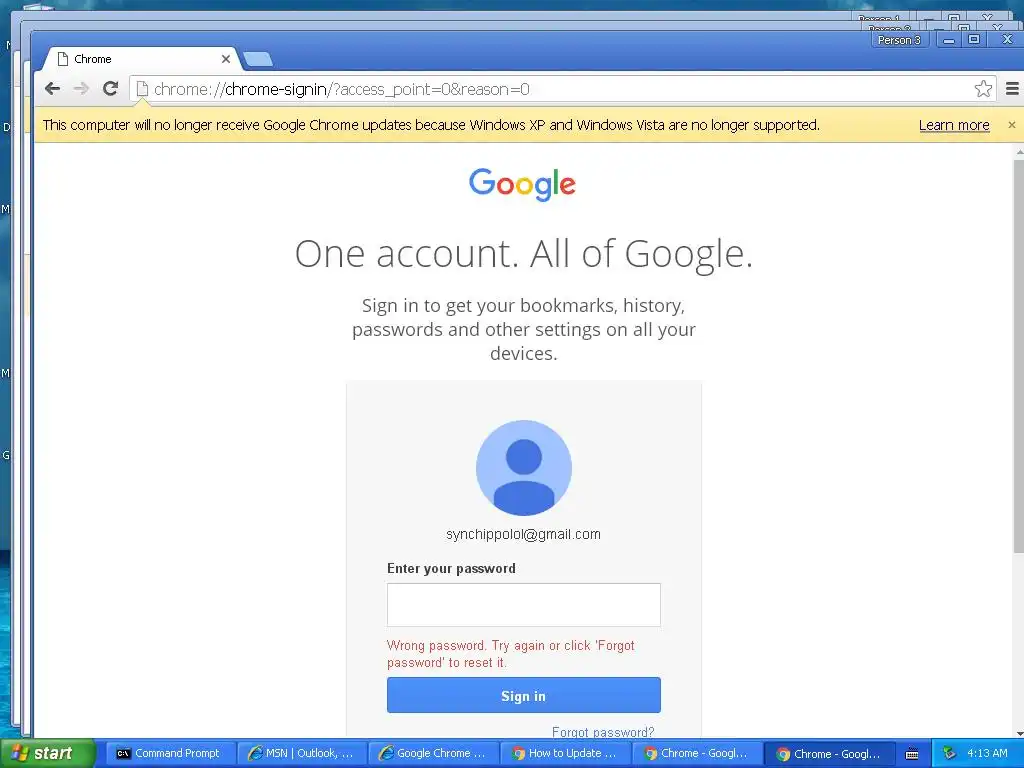Screen dimensions: 1024x768
Task: Close the Chrome tab
Action: point(226,59)
